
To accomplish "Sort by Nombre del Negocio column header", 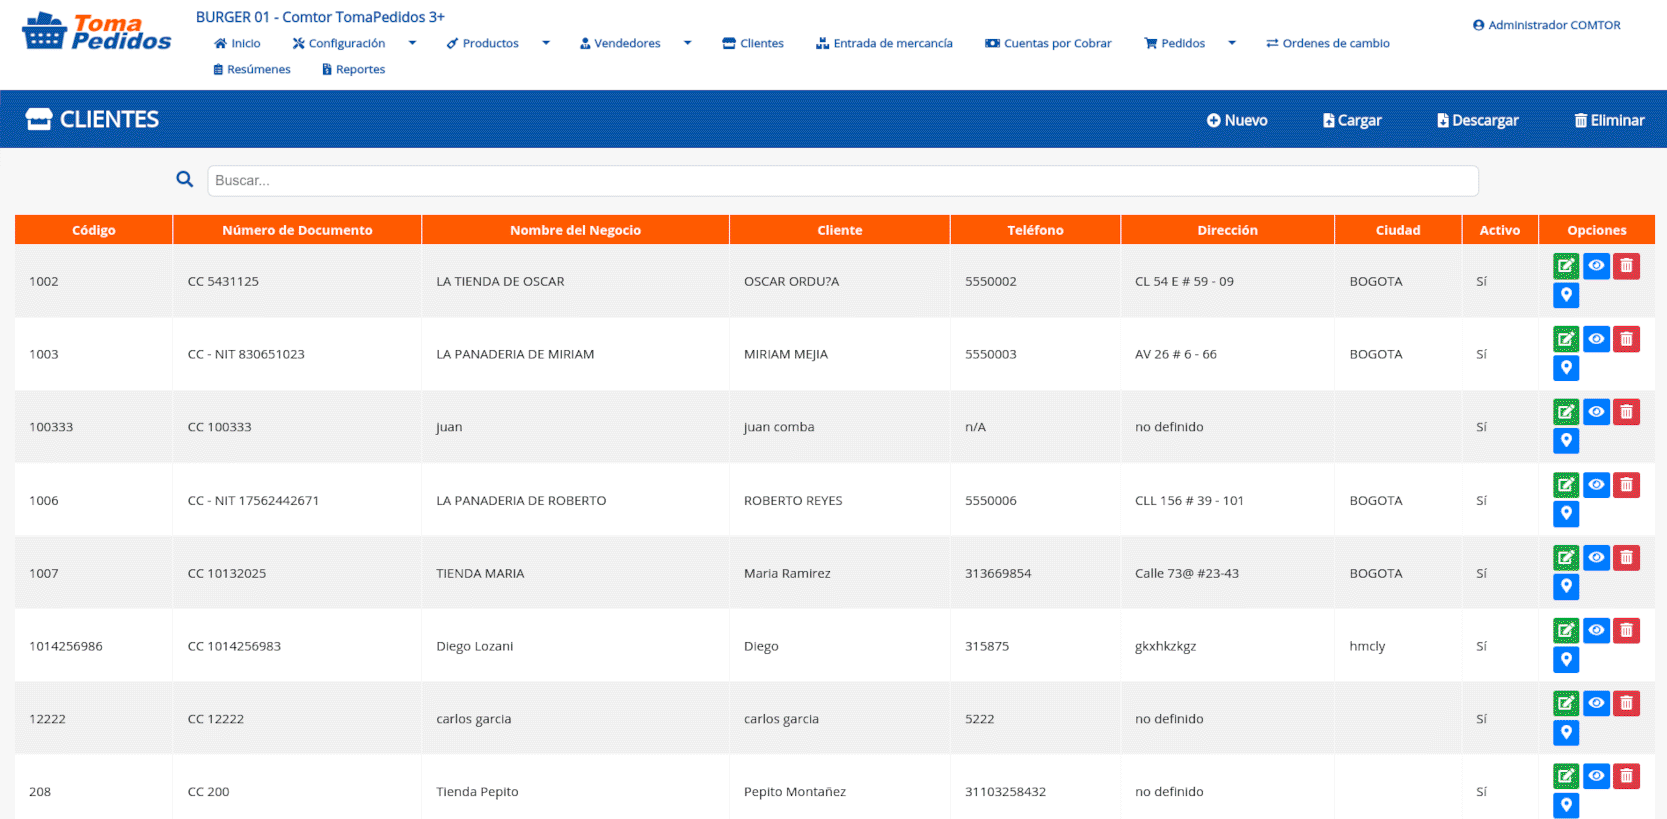I will coord(576,230).
